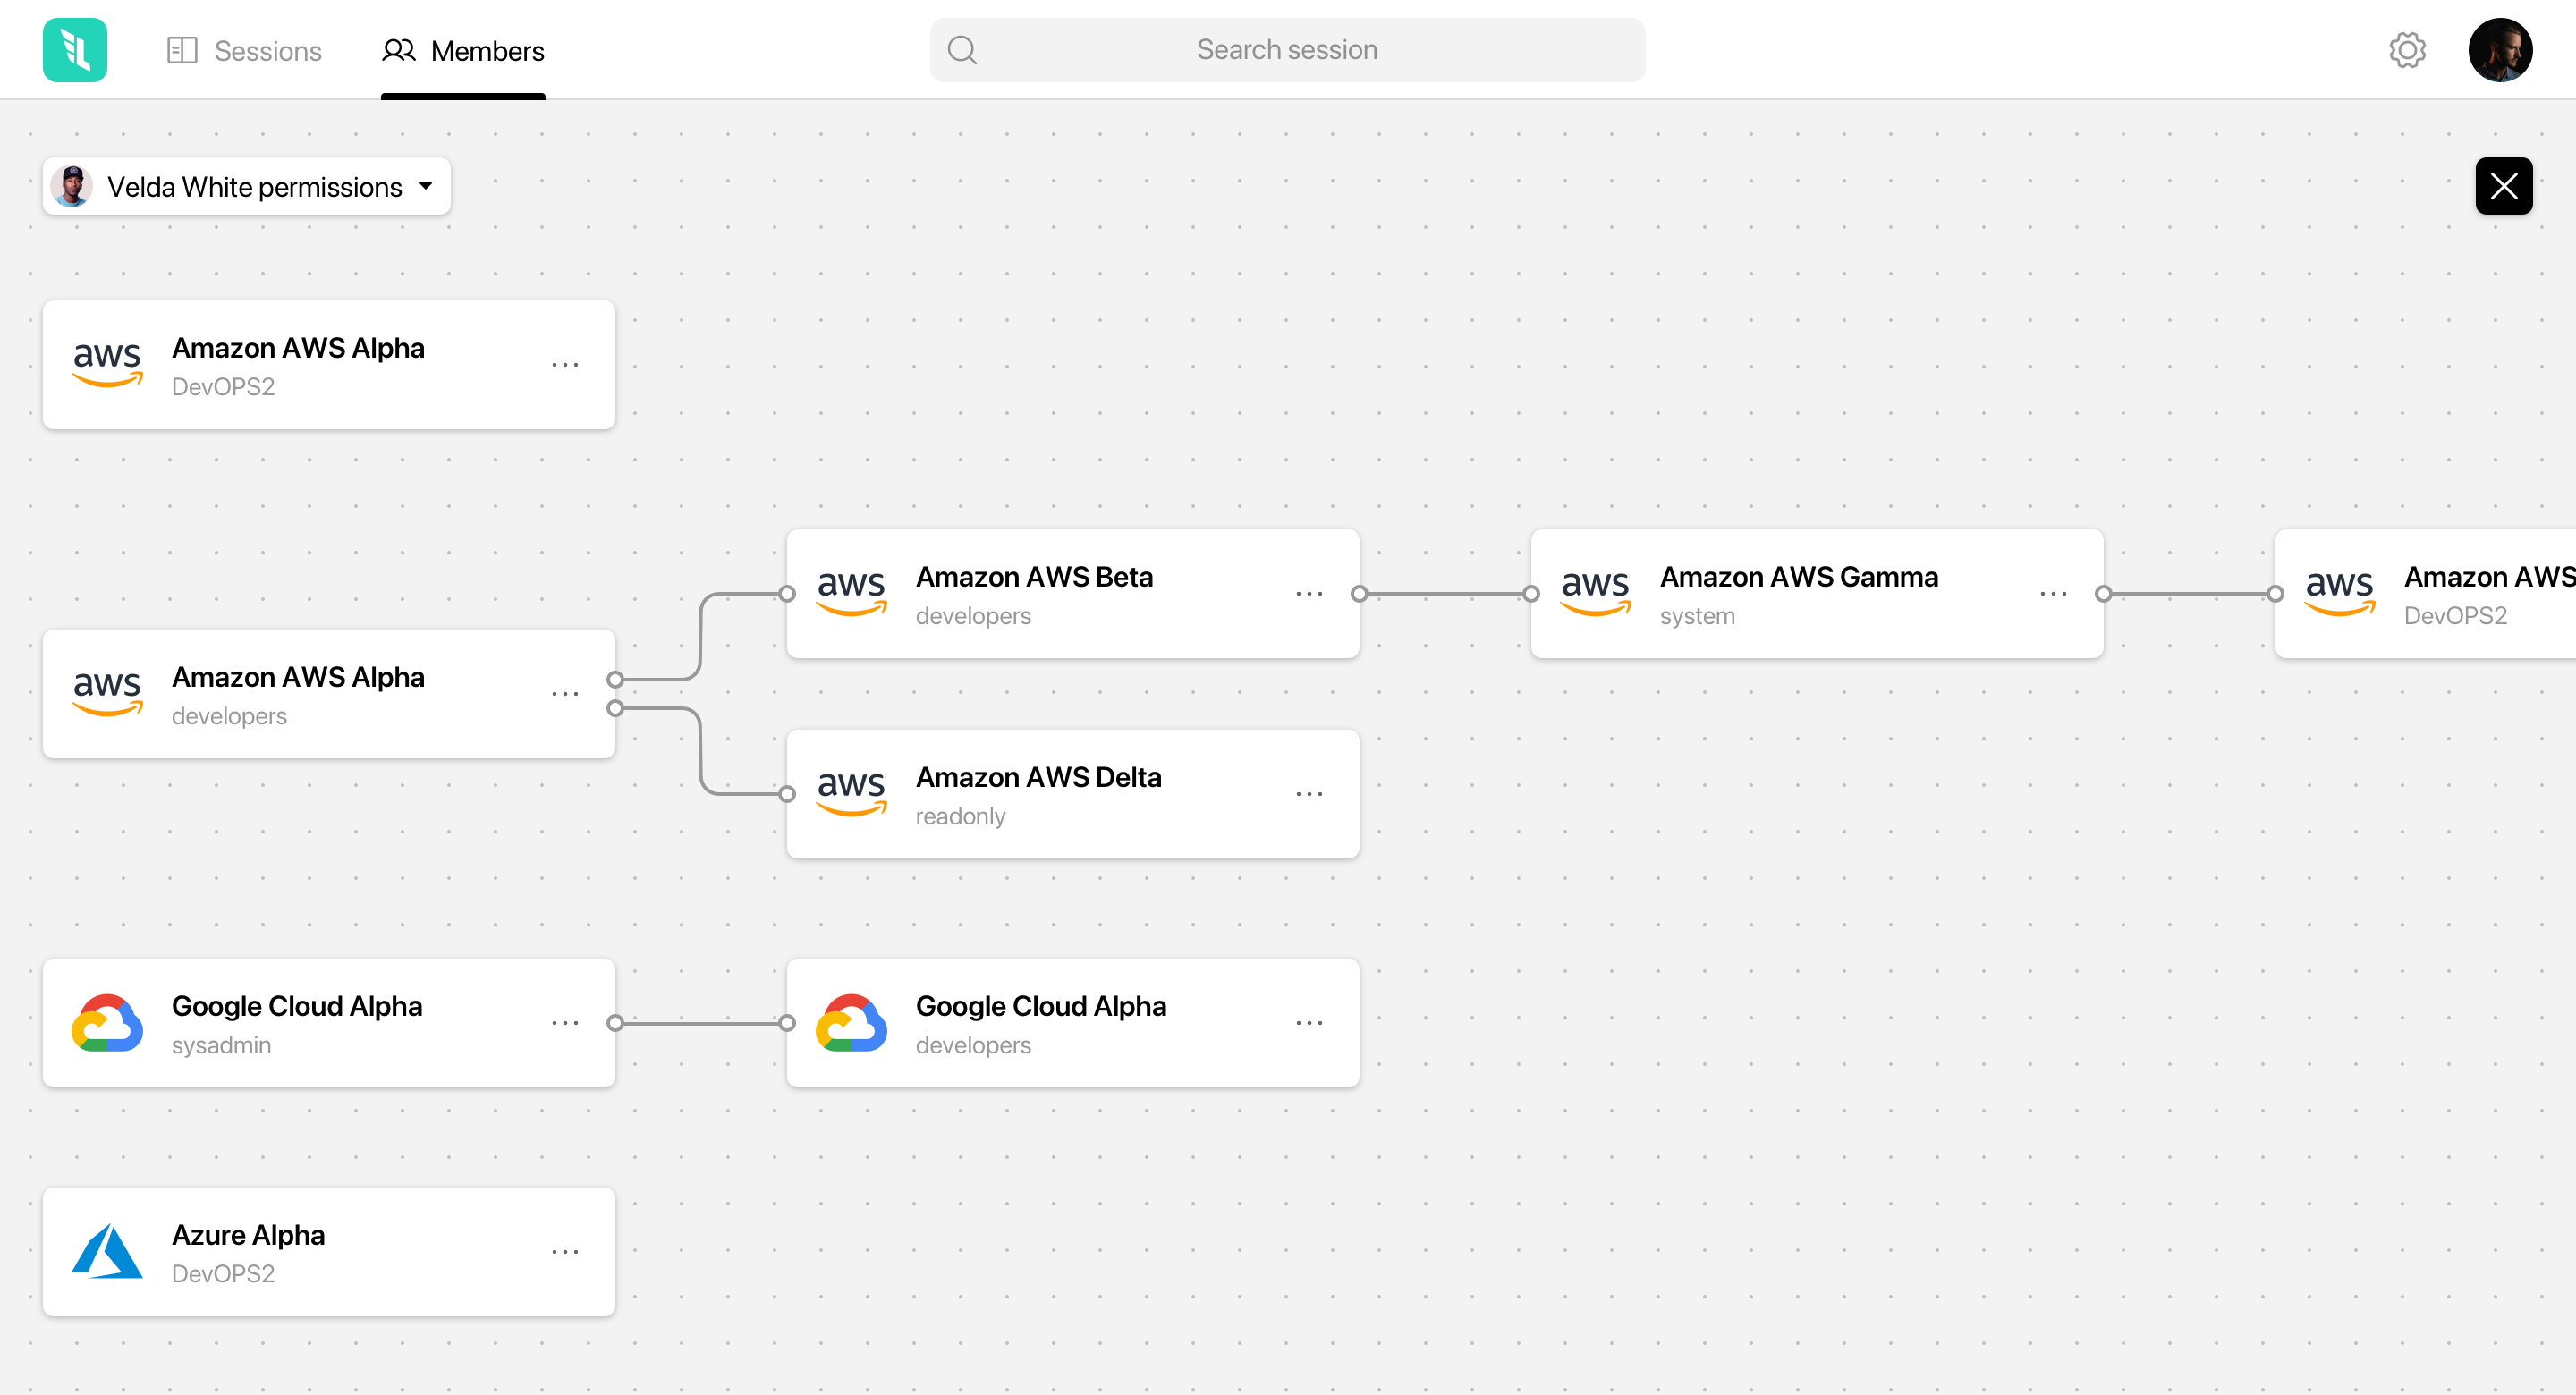The image size is (2576, 1395).
Task: Click output connector on Google Cloud sysadmin node
Action: pos(615,1023)
